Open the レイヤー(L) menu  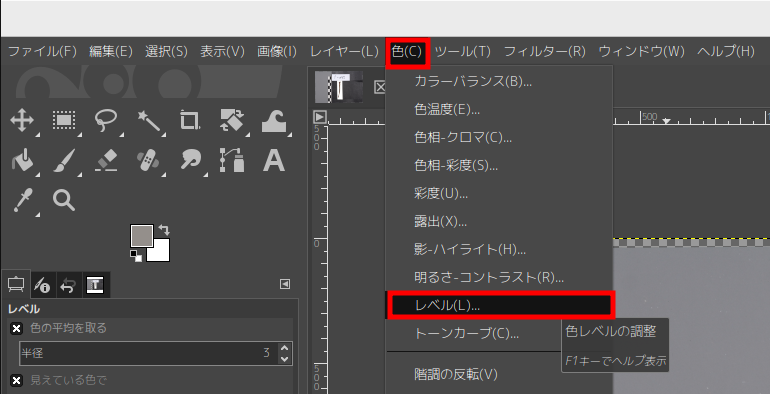point(344,51)
